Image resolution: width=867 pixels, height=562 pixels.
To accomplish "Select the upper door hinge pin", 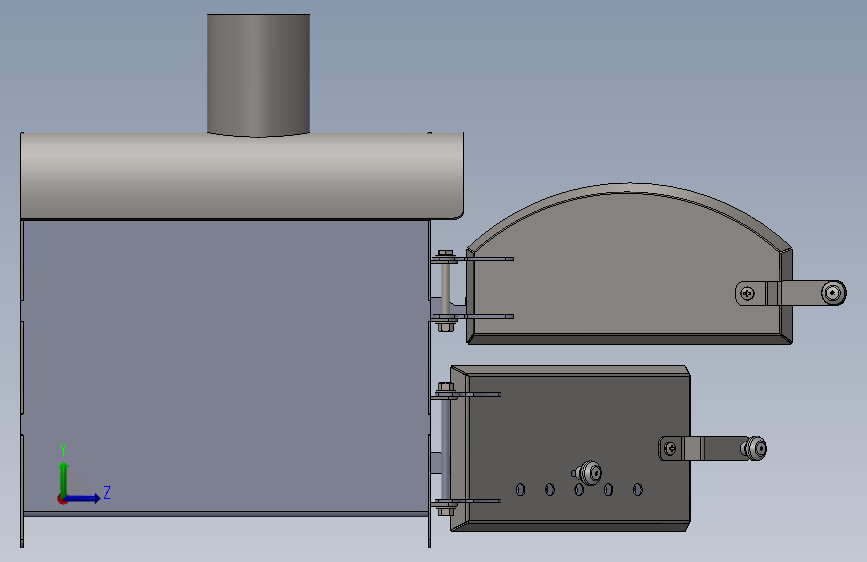I will tap(445, 290).
